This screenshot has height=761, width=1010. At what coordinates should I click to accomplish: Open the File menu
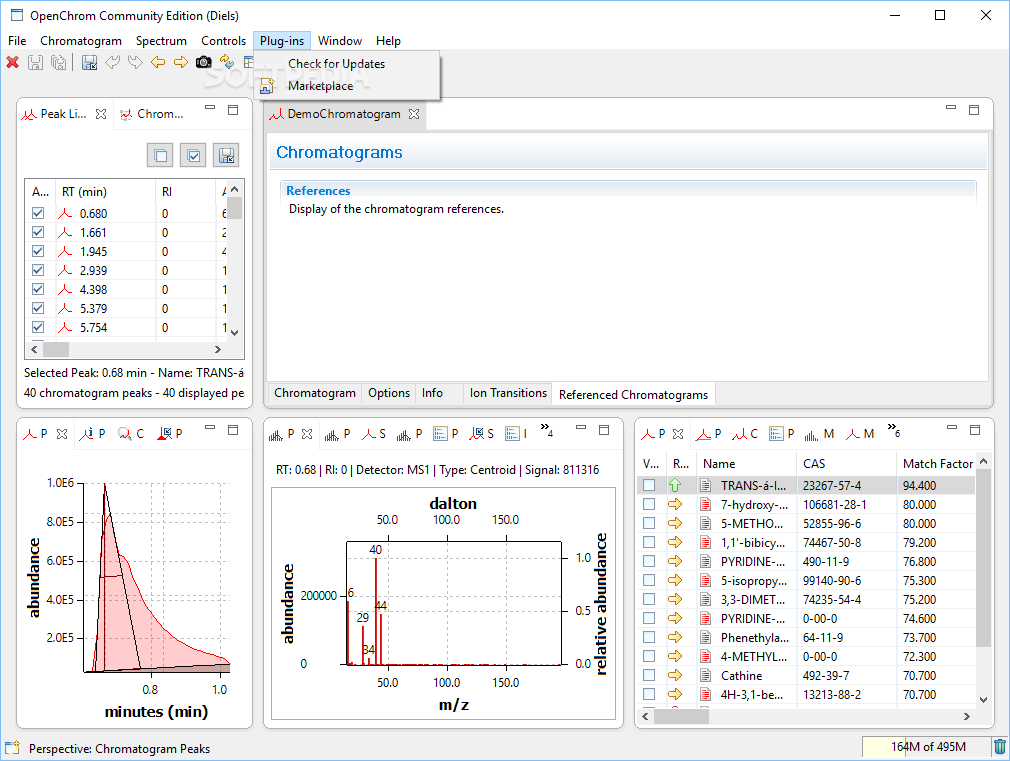pos(17,41)
